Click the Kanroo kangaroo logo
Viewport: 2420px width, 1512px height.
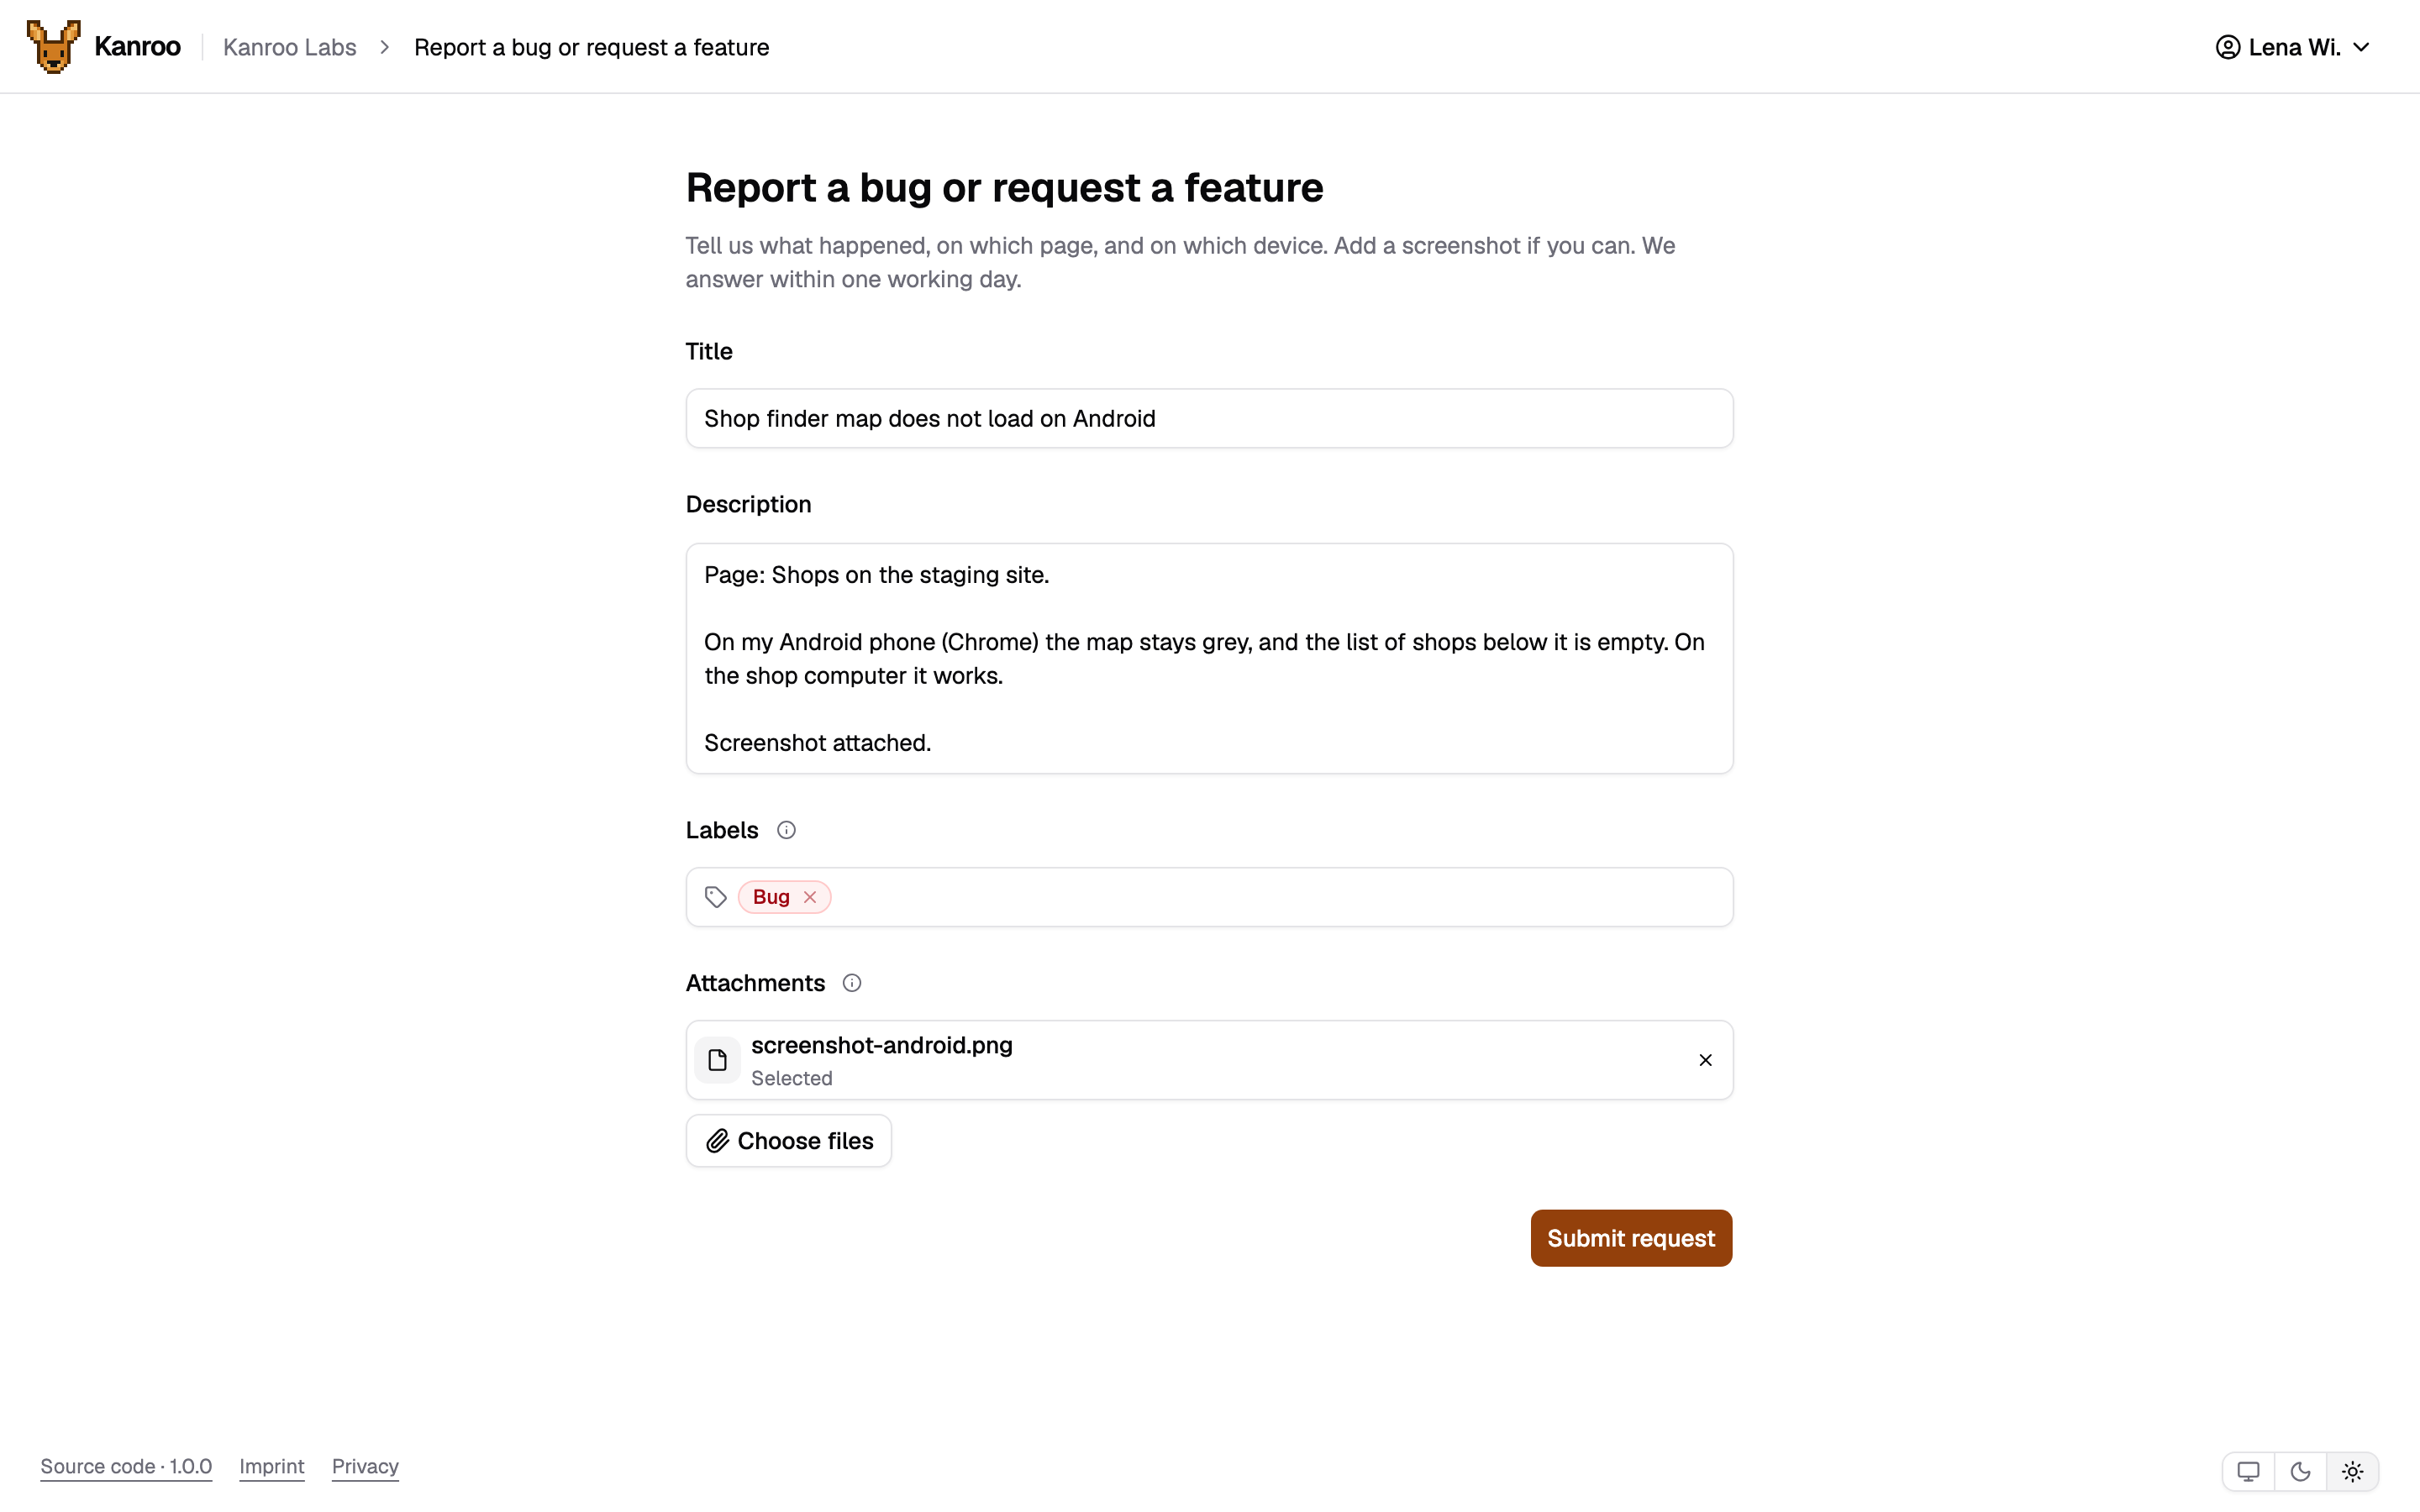click(54, 46)
